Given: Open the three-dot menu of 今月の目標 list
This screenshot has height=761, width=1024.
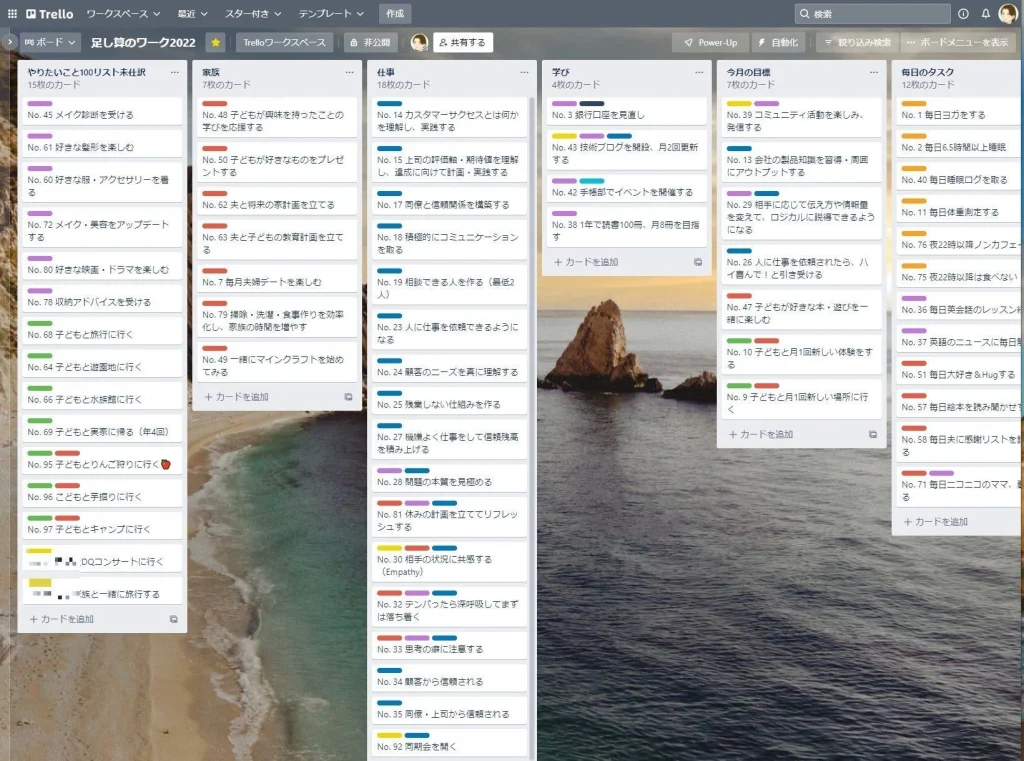Looking at the screenshot, I should 873,72.
